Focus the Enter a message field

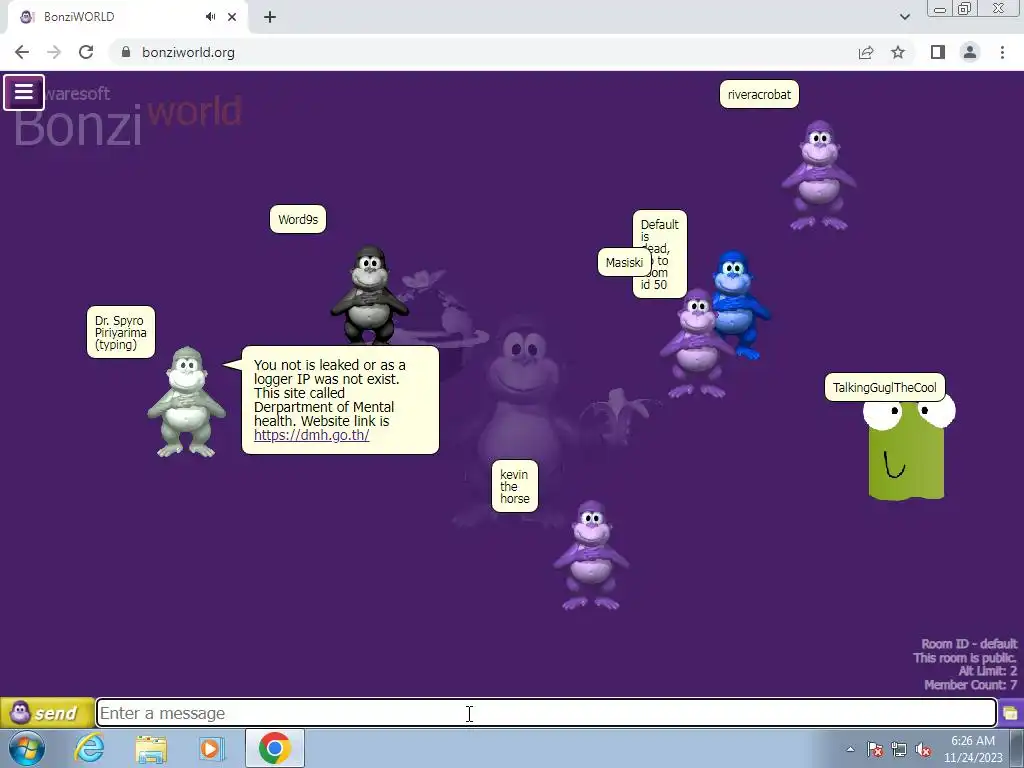[546, 712]
